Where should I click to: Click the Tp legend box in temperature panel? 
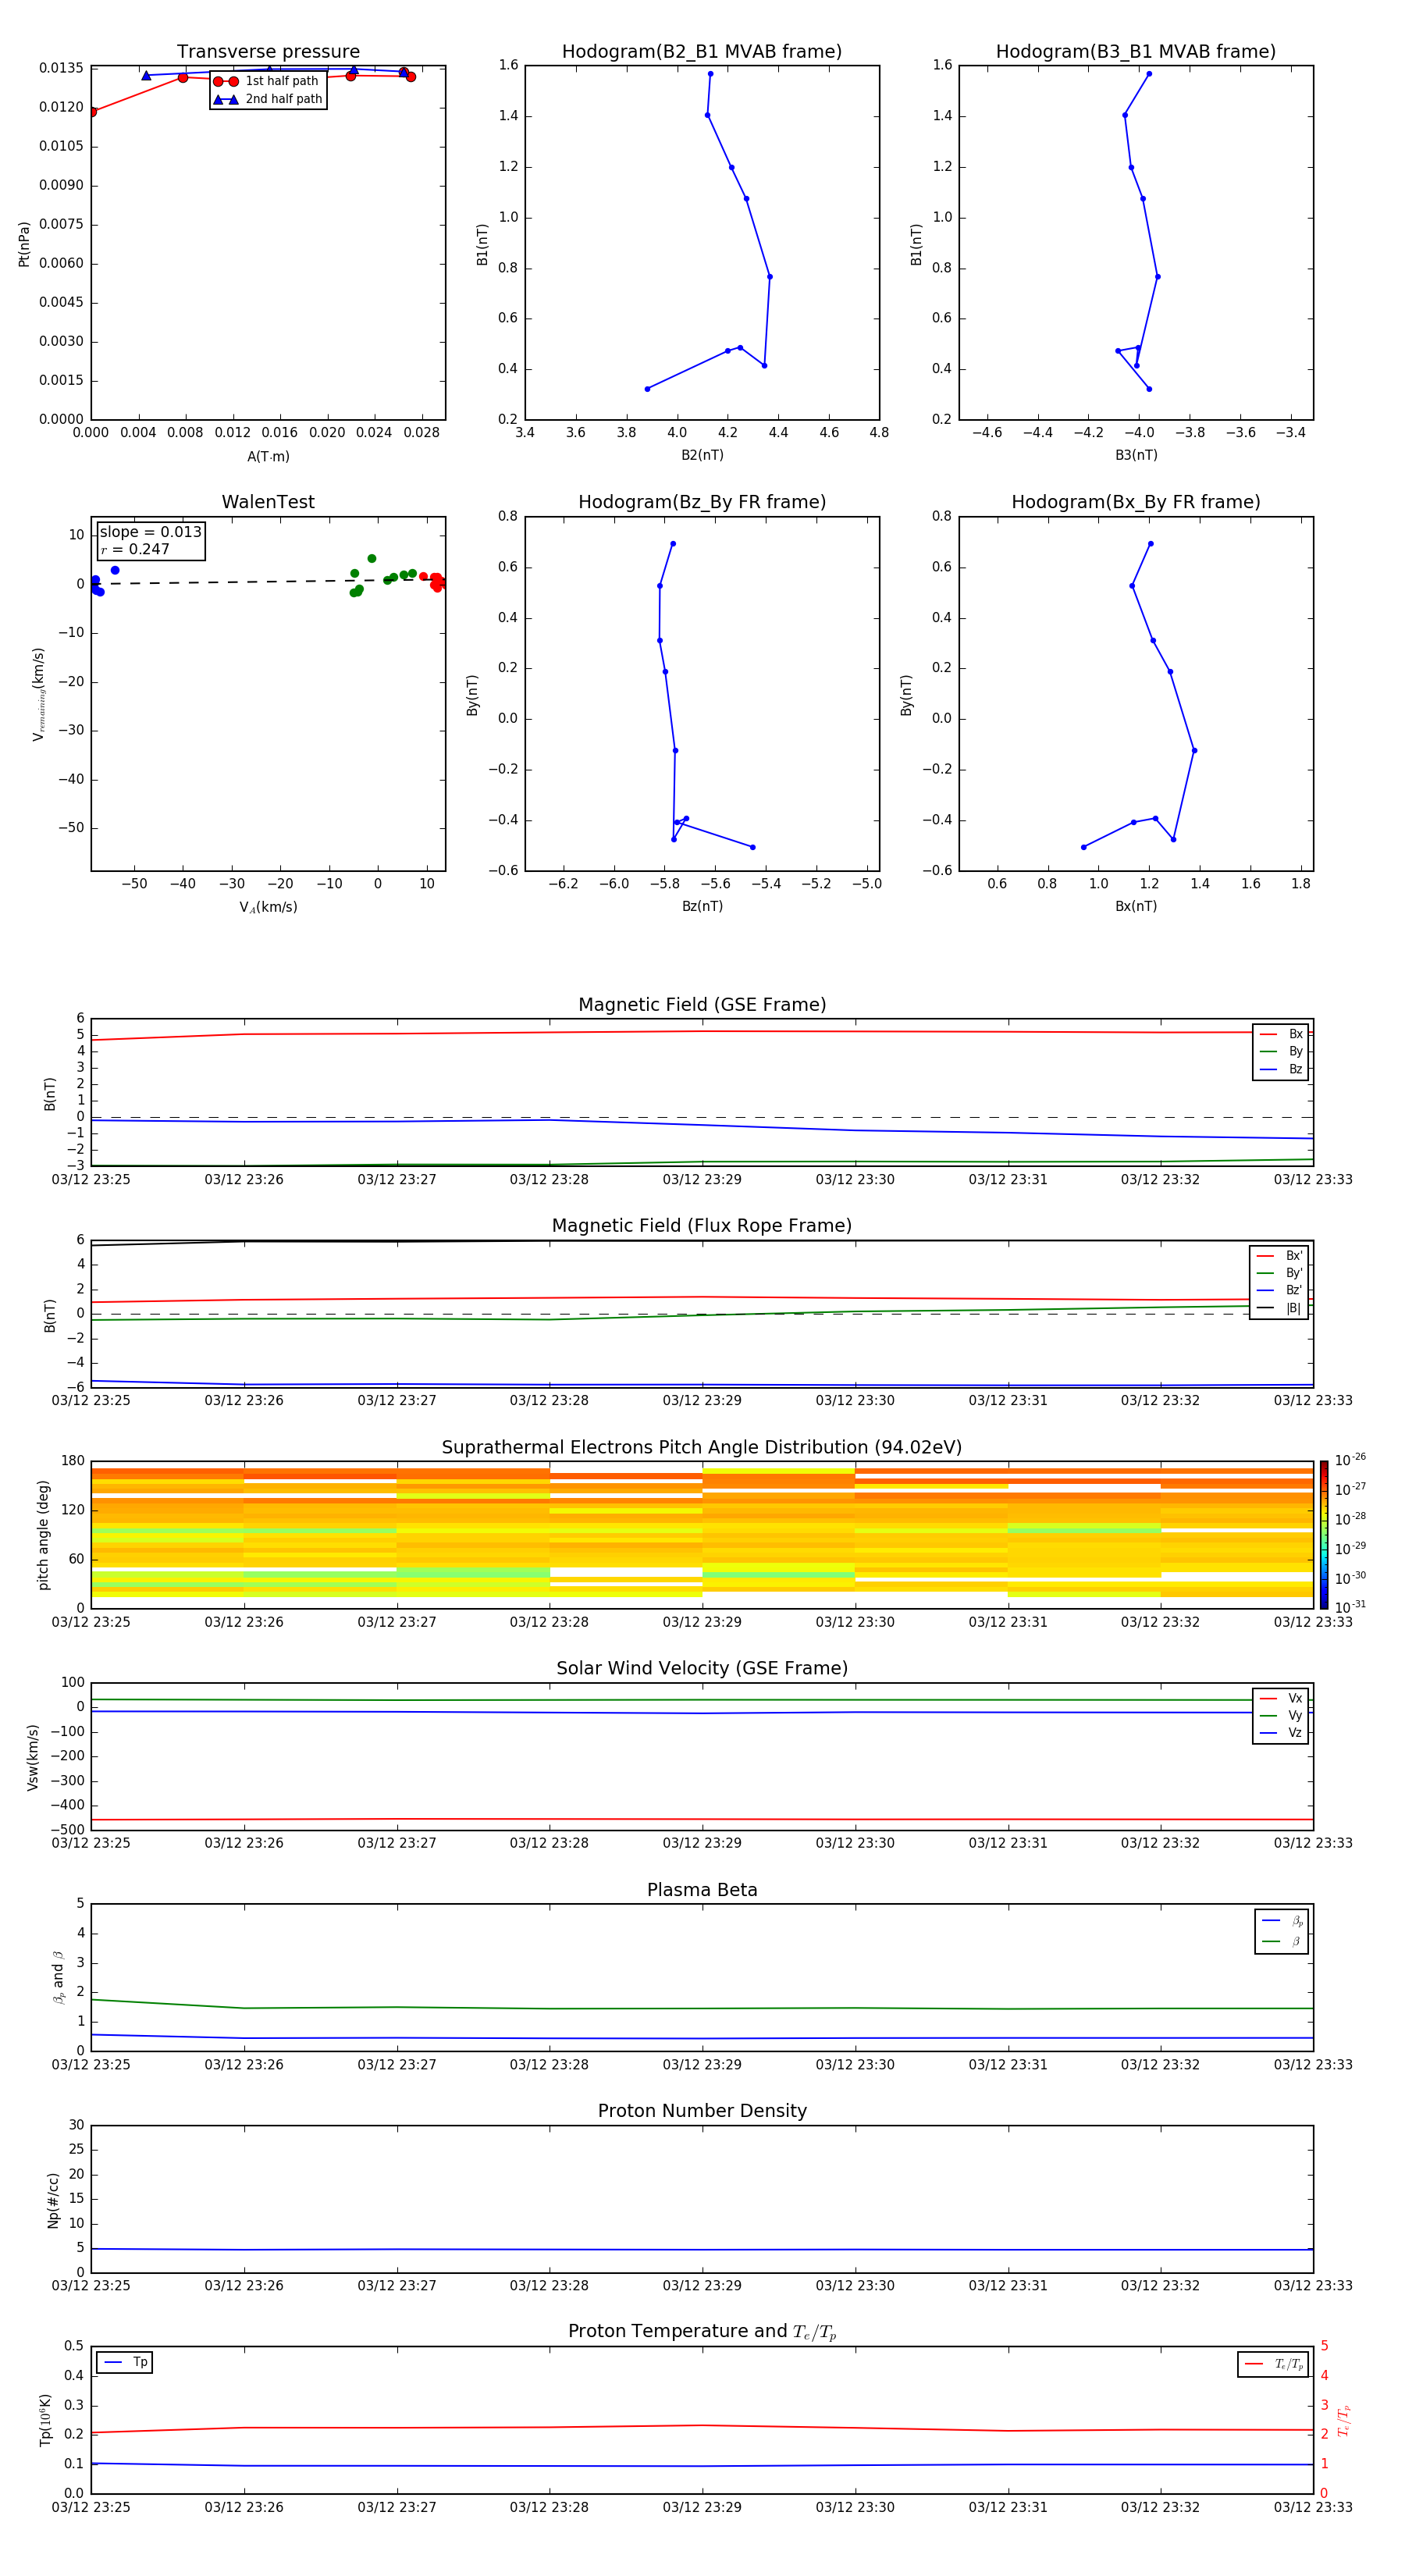click(124, 2362)
